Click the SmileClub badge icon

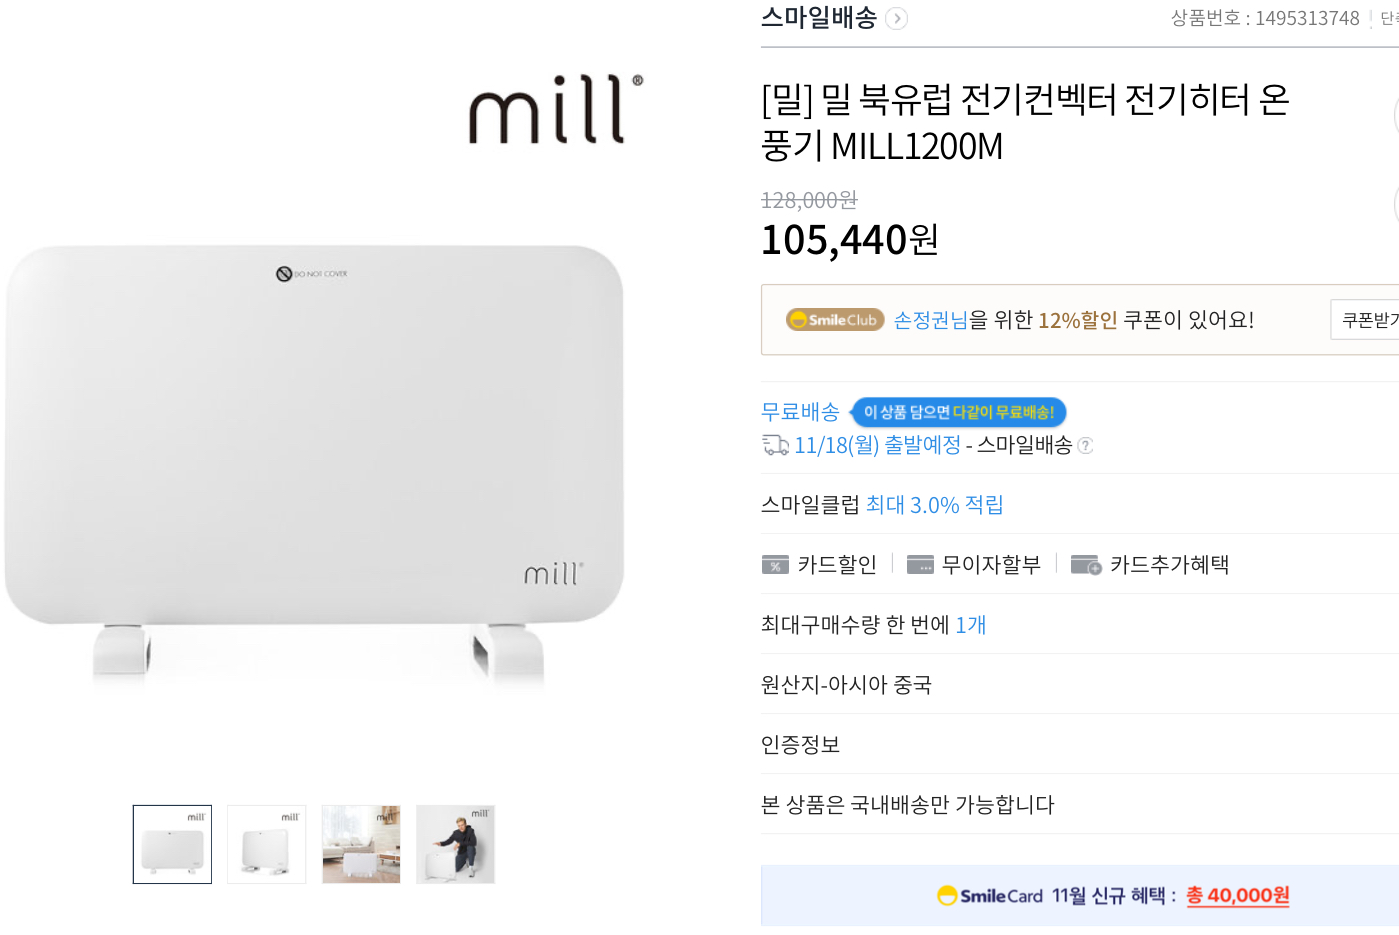pos(835,320)
